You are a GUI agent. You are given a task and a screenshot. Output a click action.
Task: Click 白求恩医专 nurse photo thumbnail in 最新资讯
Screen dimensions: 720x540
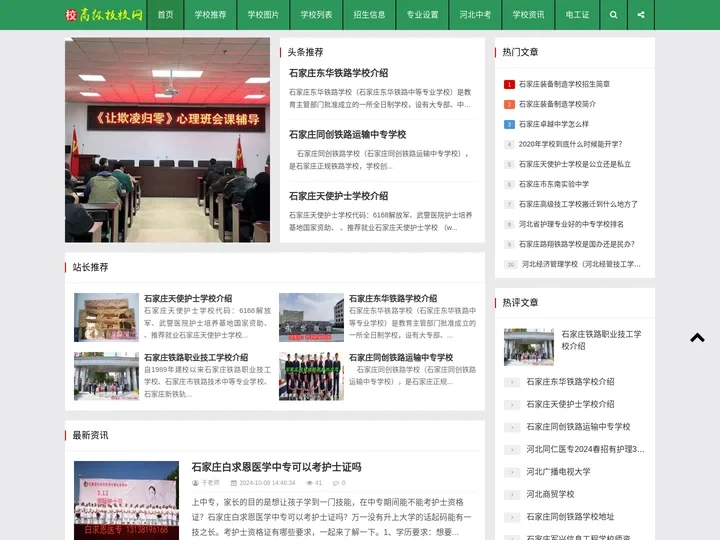[126, 501]
